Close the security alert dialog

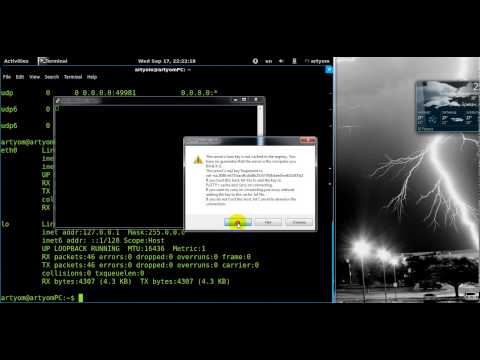click(x=308, y=140)
